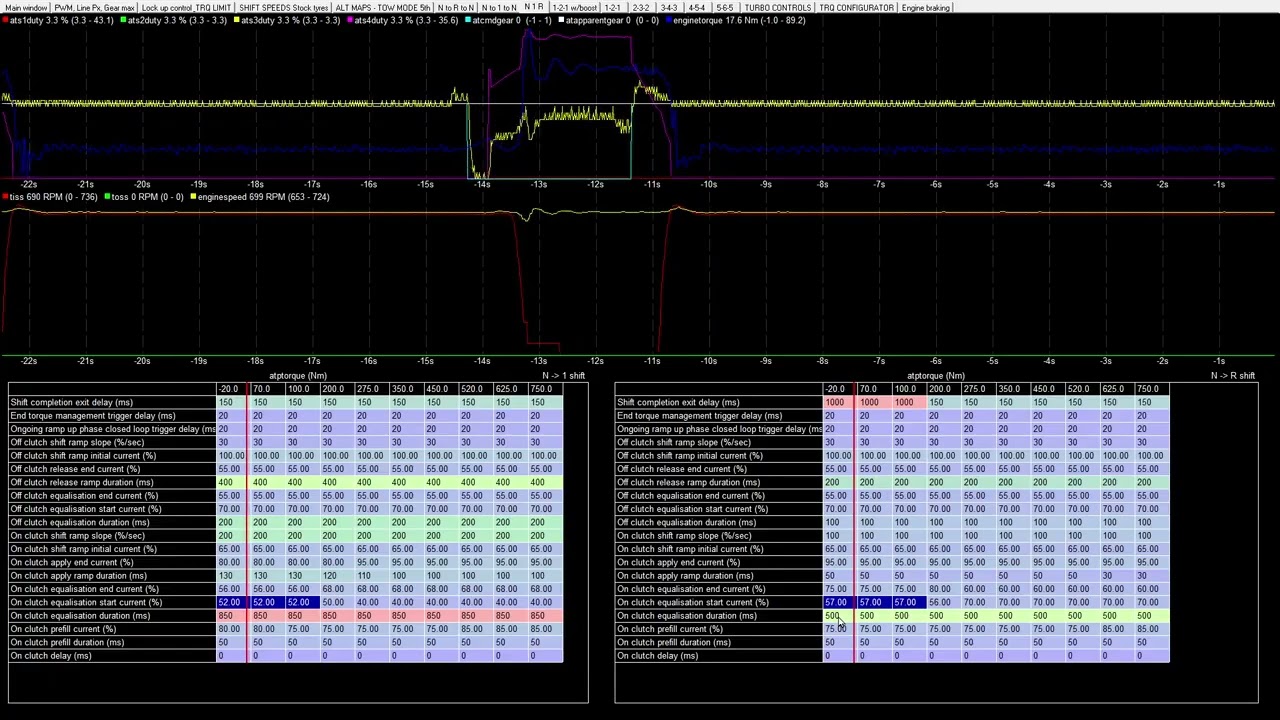The width and height of the screenshot is (1280, 720).
Task: Switch to the TRQ CONFIGURATOR tab
Action: tap(856, 8)
